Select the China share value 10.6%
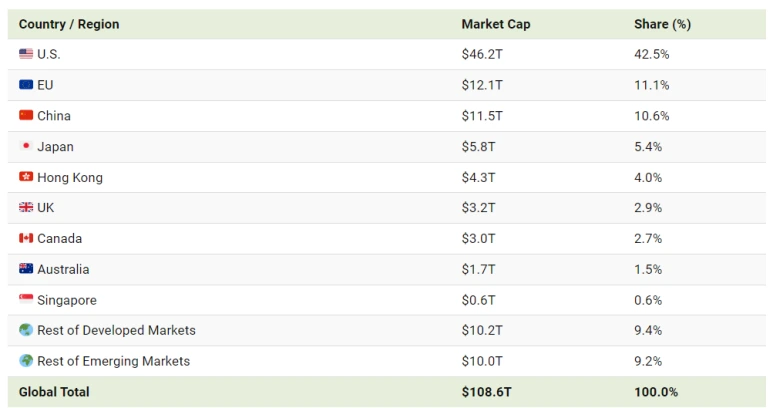The height and width of the screenshot is (408, 773). tap(651, 116)
